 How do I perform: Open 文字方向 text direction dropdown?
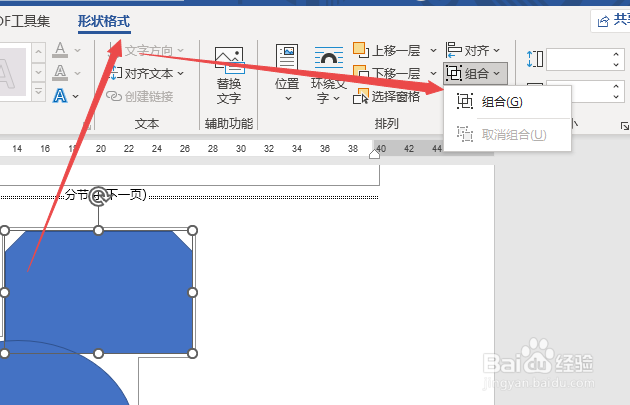point(147,51)
